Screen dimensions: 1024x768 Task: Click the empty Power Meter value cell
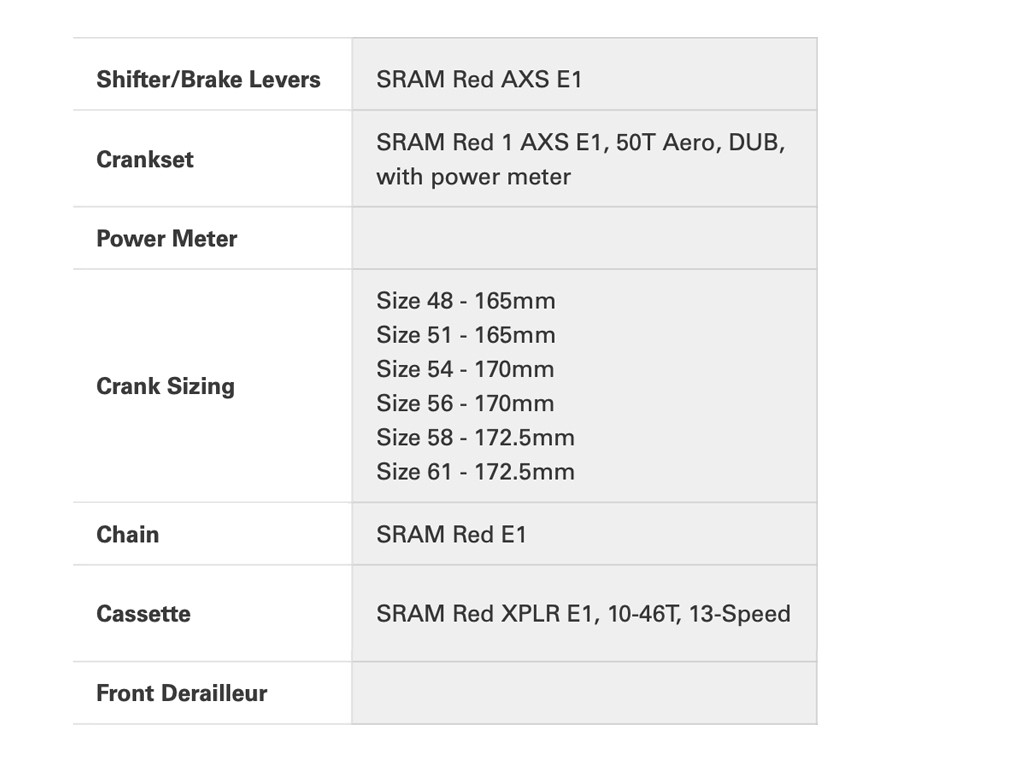click(584, 239)
